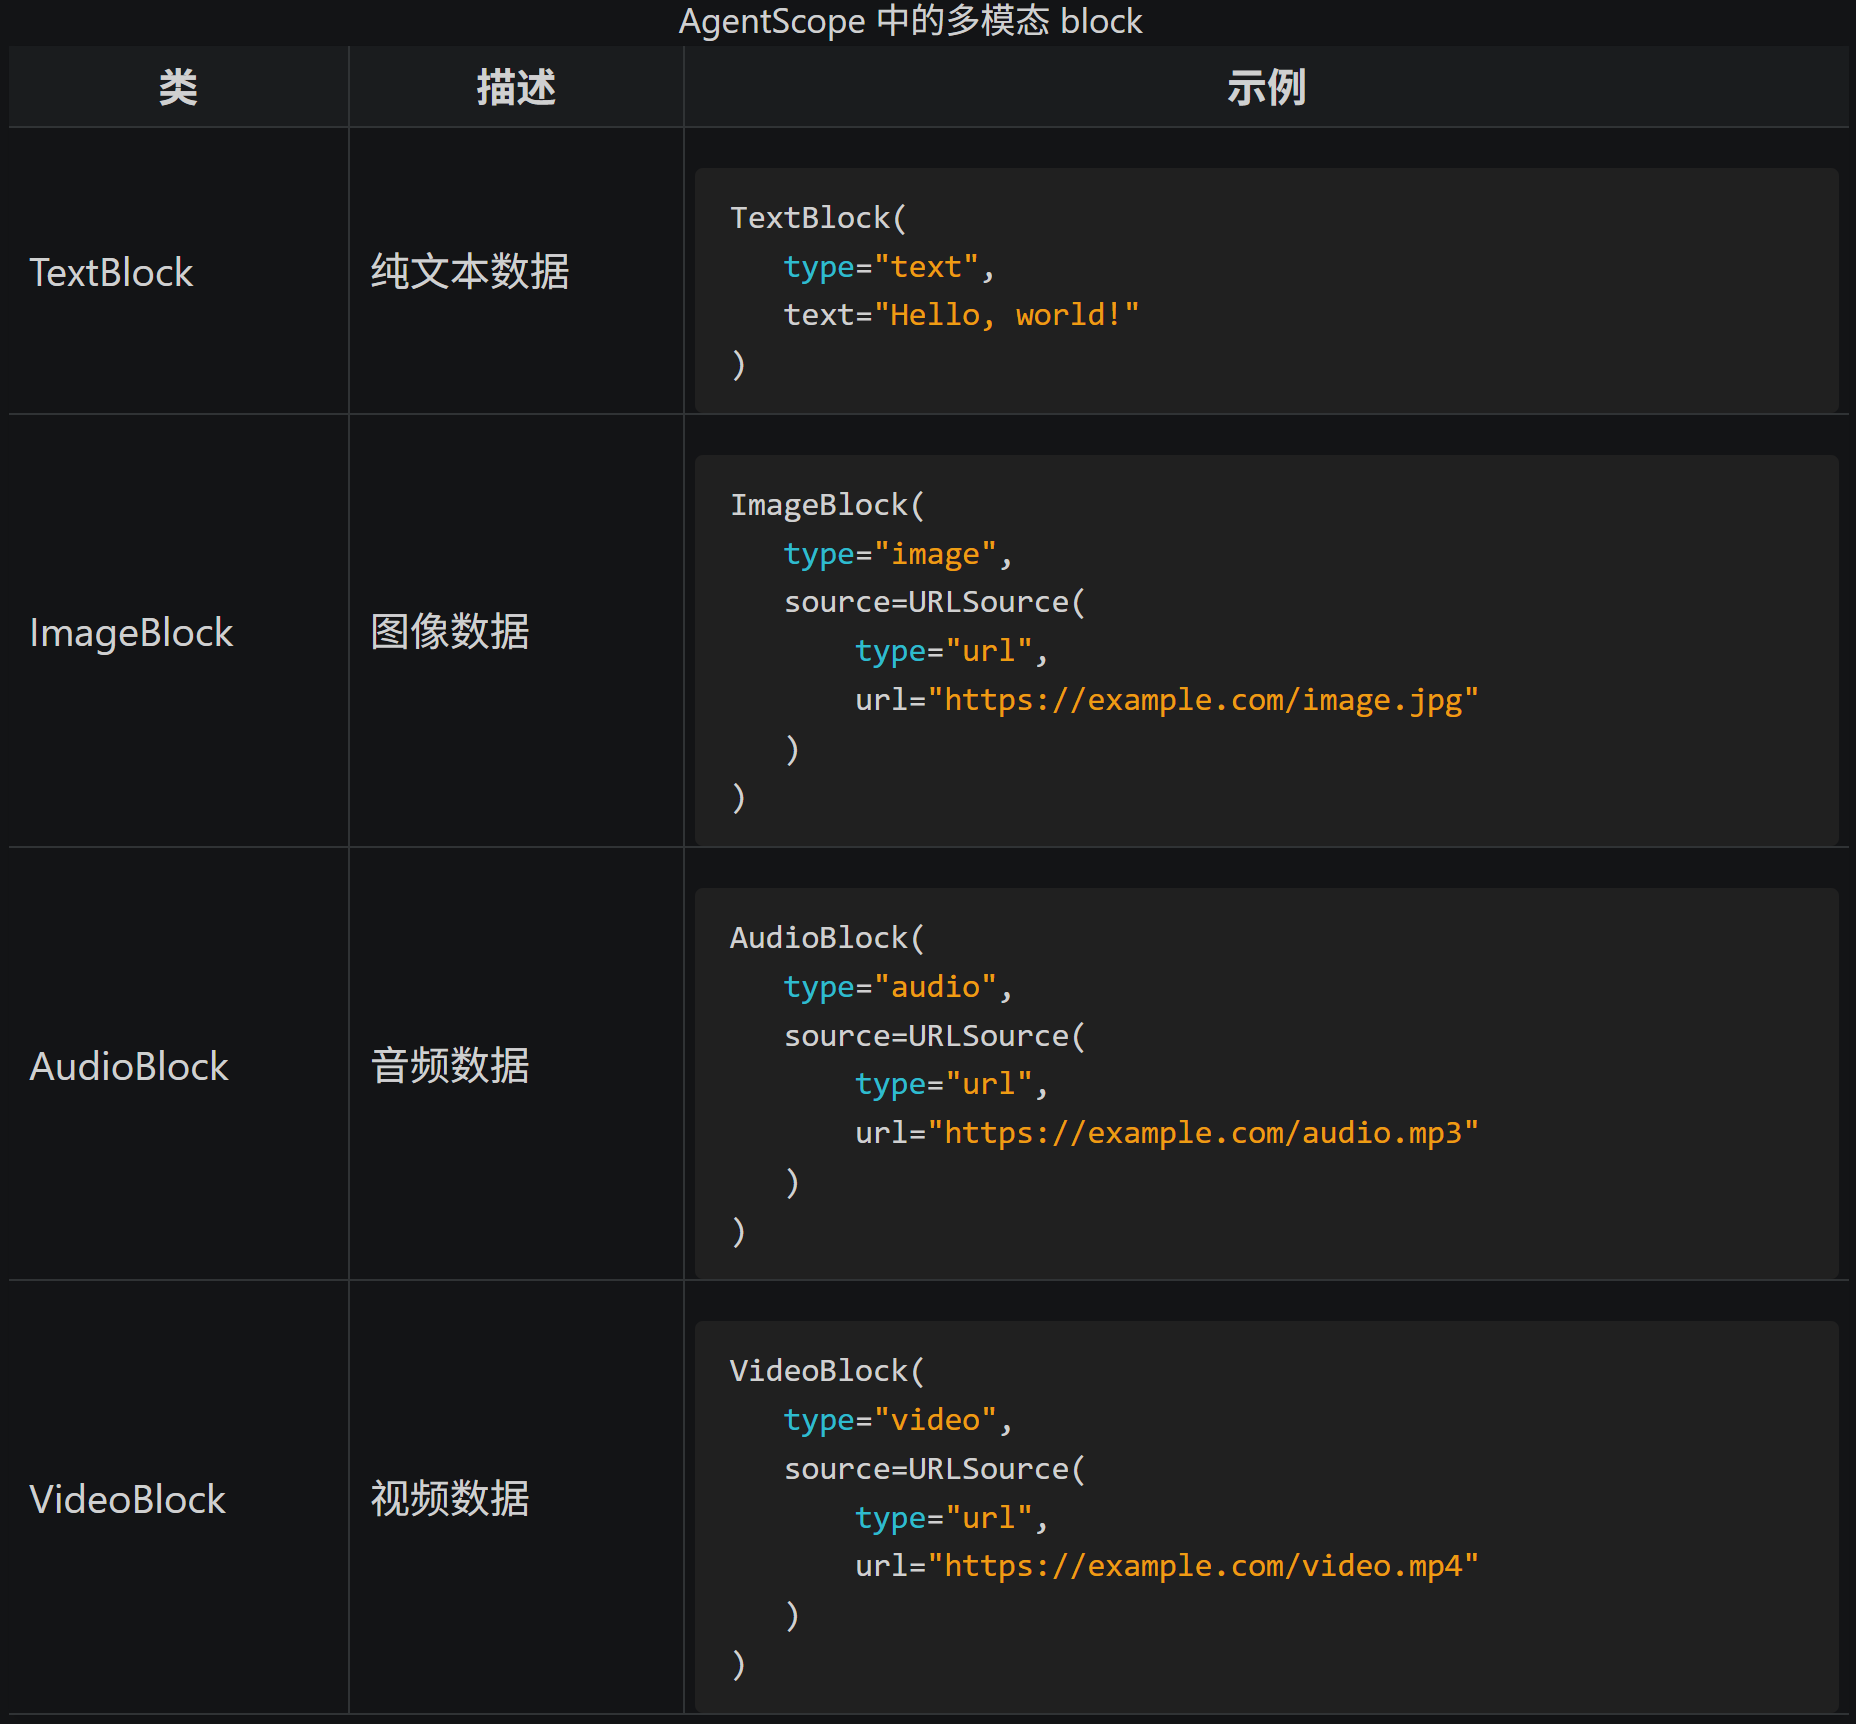
Task: Click "source=URLSource(" in the AudioBlock example
Action: [x=934, y=1036]
